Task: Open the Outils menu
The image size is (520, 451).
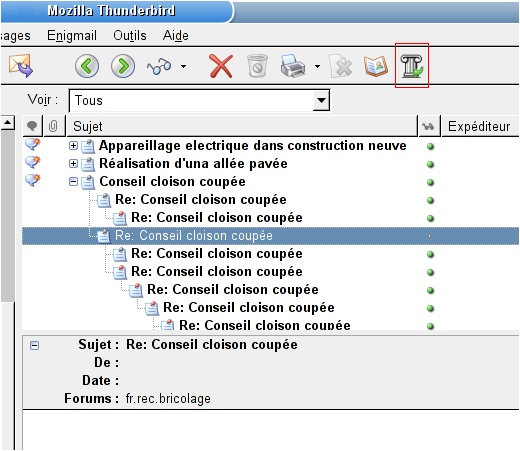Action: 130,35
